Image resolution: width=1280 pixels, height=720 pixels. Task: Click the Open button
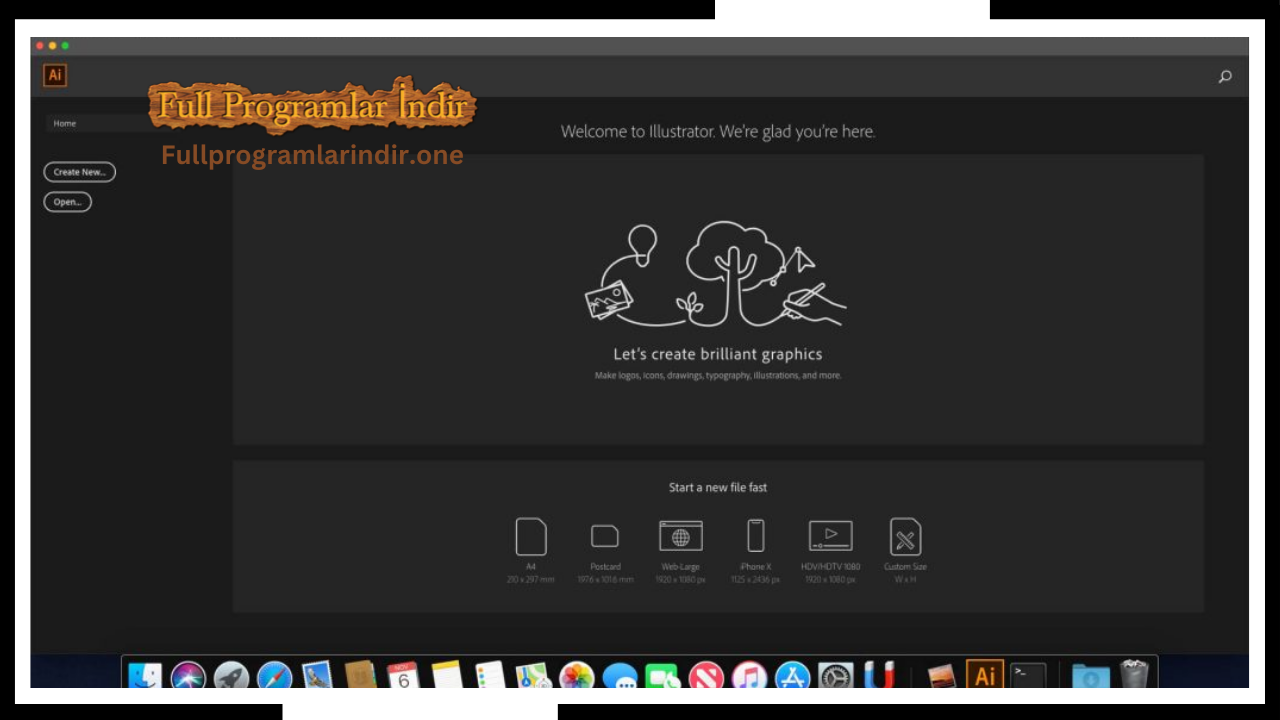coord(68,202)
